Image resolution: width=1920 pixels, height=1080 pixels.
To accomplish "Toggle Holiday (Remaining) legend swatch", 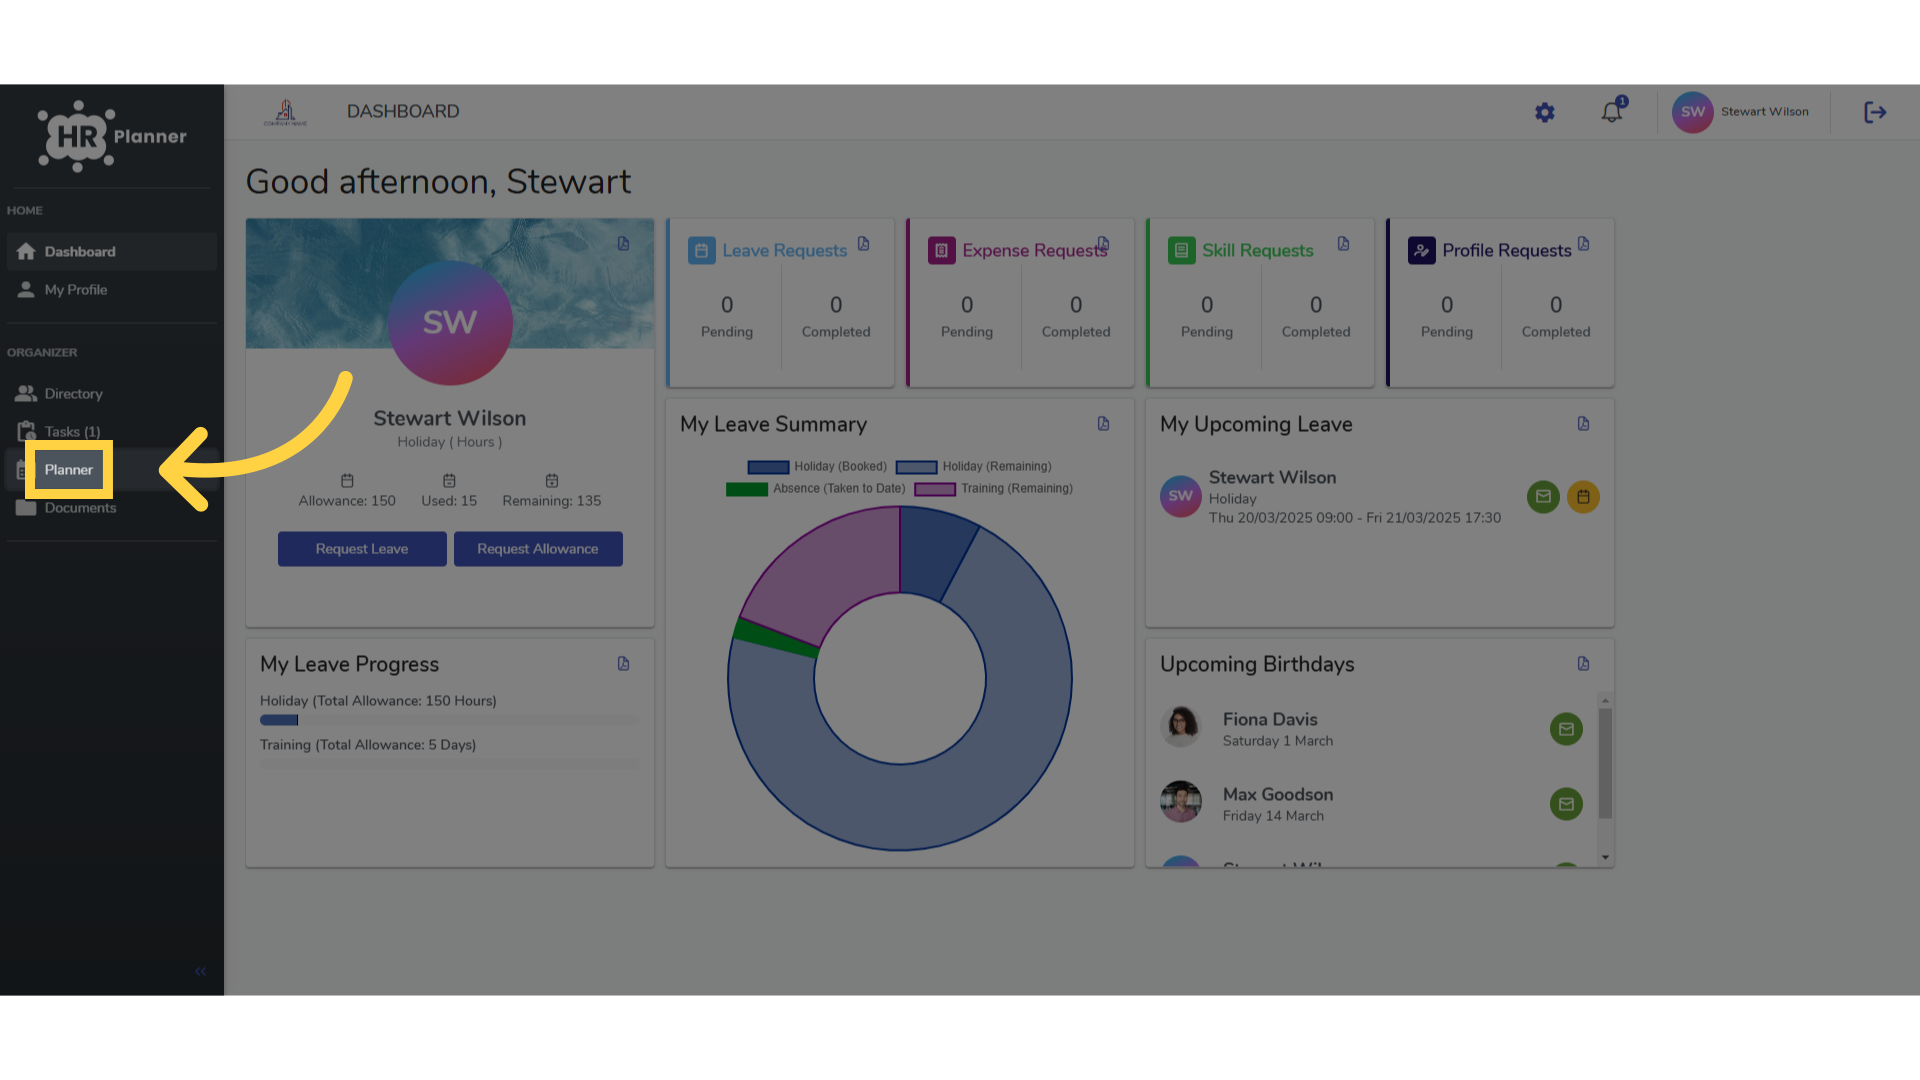I will [916, 467].
